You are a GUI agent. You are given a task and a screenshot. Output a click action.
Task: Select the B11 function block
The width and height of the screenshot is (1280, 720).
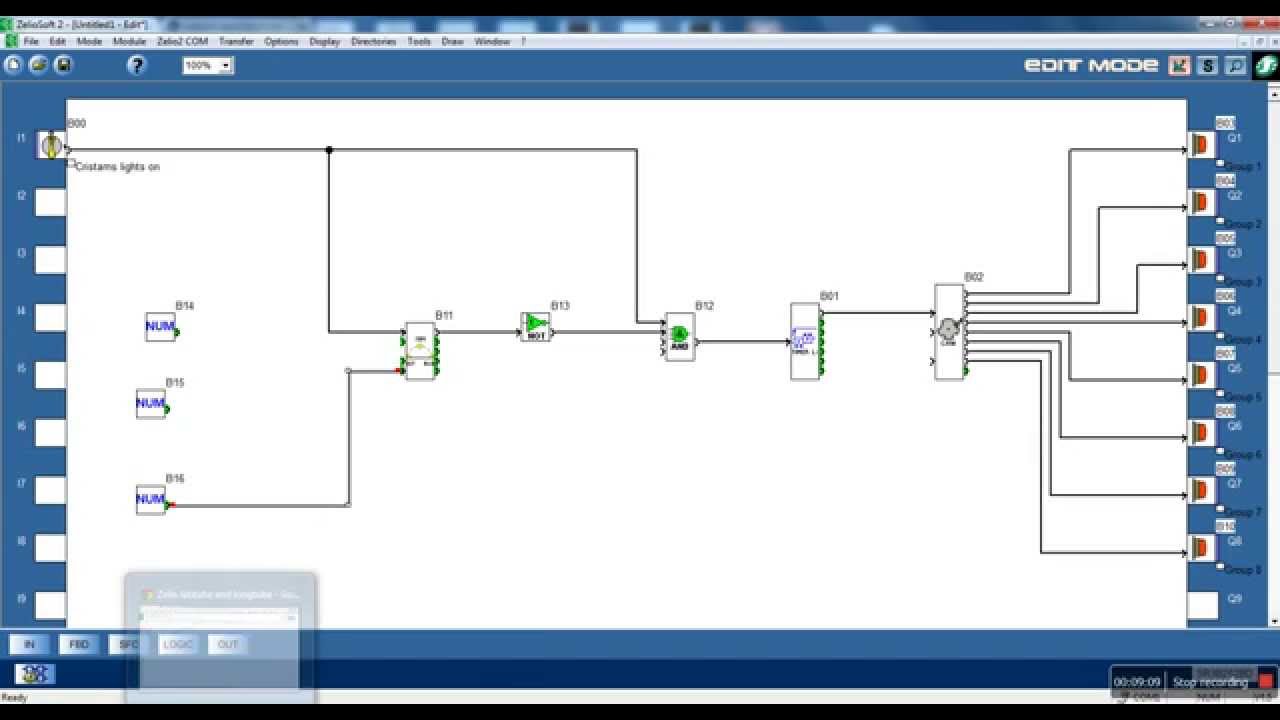pyautogui.click(x=420, y=351)
